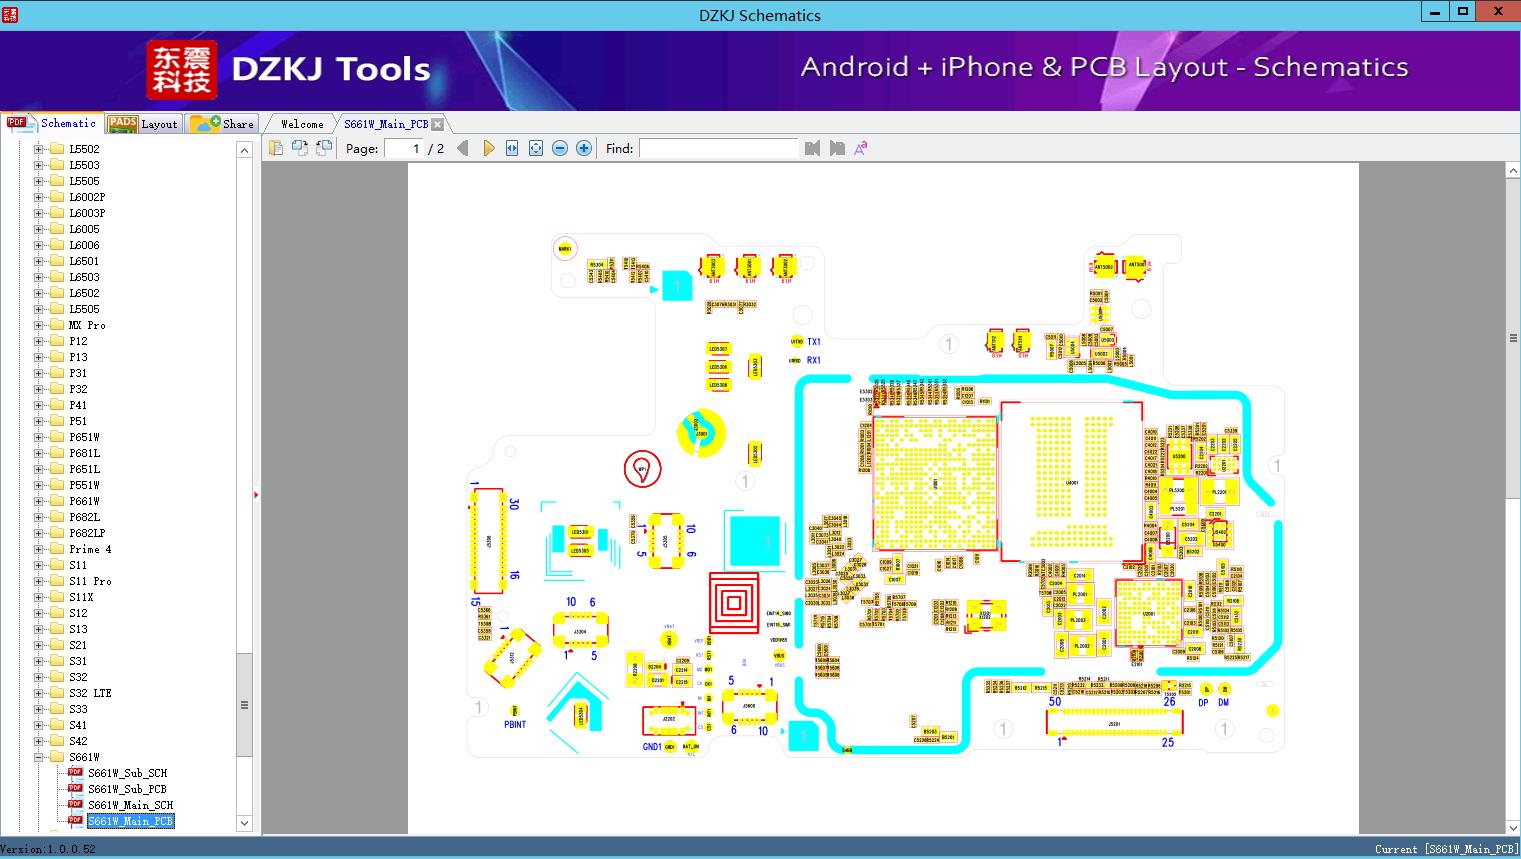Open the S661W_Sub_SCH PDF file
Screen dimensions: 1521x859
click(x=127, y=773)
